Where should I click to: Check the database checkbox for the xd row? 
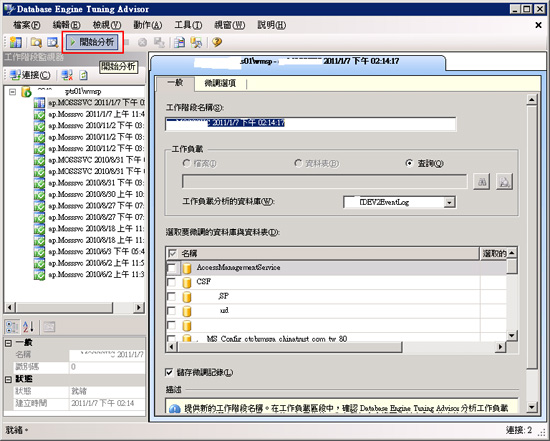172,311
